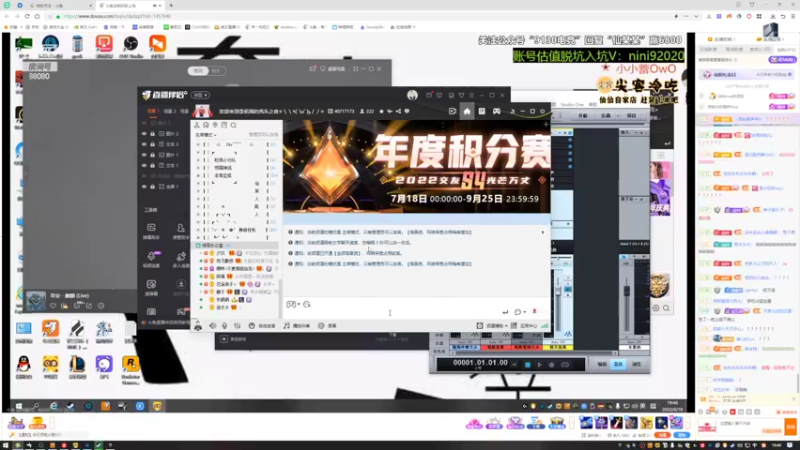Click the user profile icon above channel list

(197, 125)
